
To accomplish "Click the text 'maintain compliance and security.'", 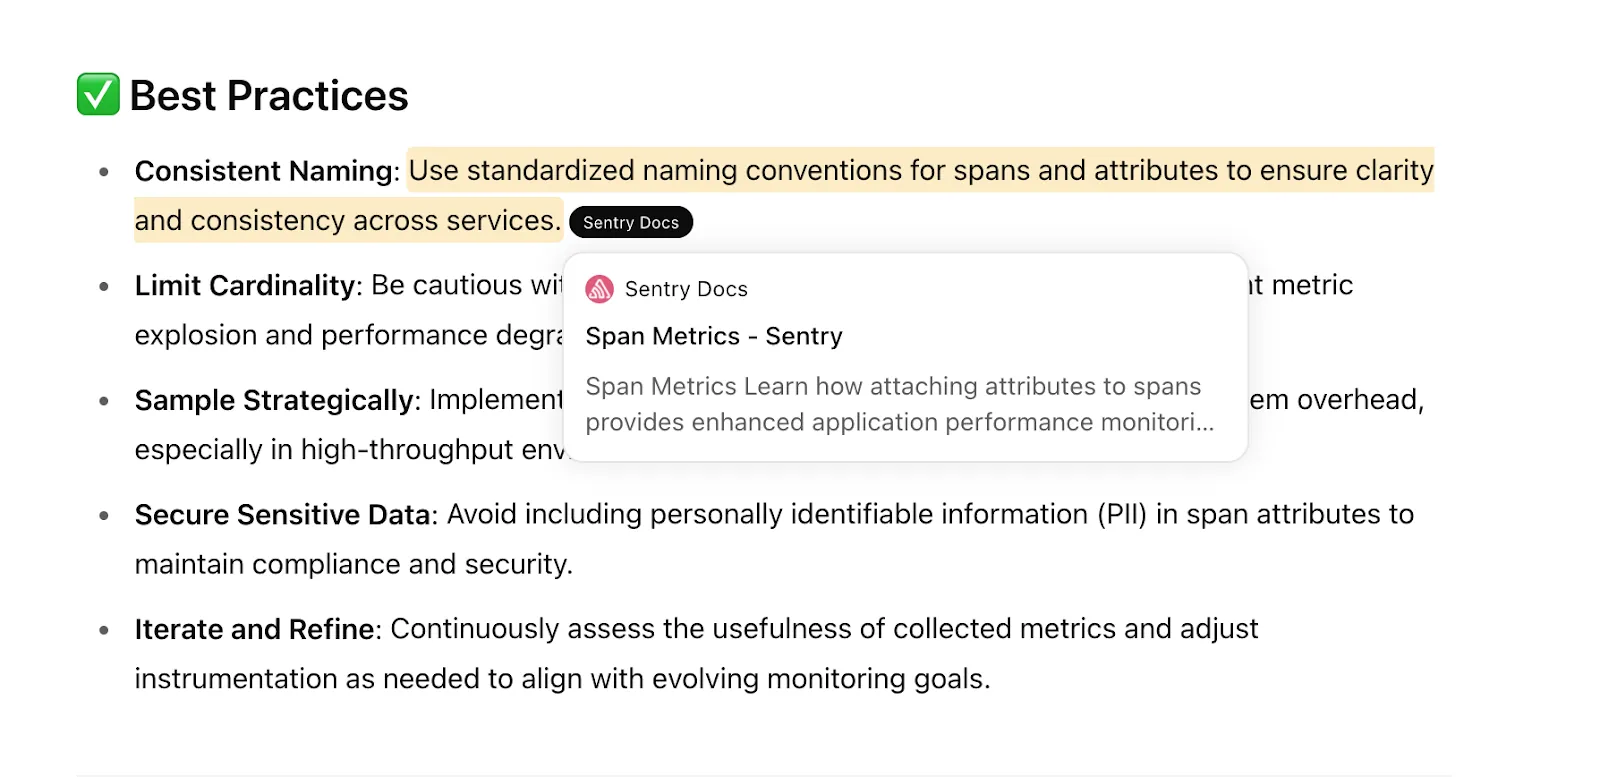I will tap(354, 564).
